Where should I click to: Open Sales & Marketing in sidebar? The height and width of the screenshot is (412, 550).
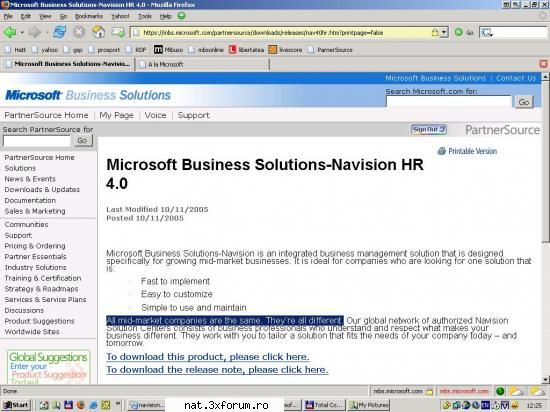point(35,211)
